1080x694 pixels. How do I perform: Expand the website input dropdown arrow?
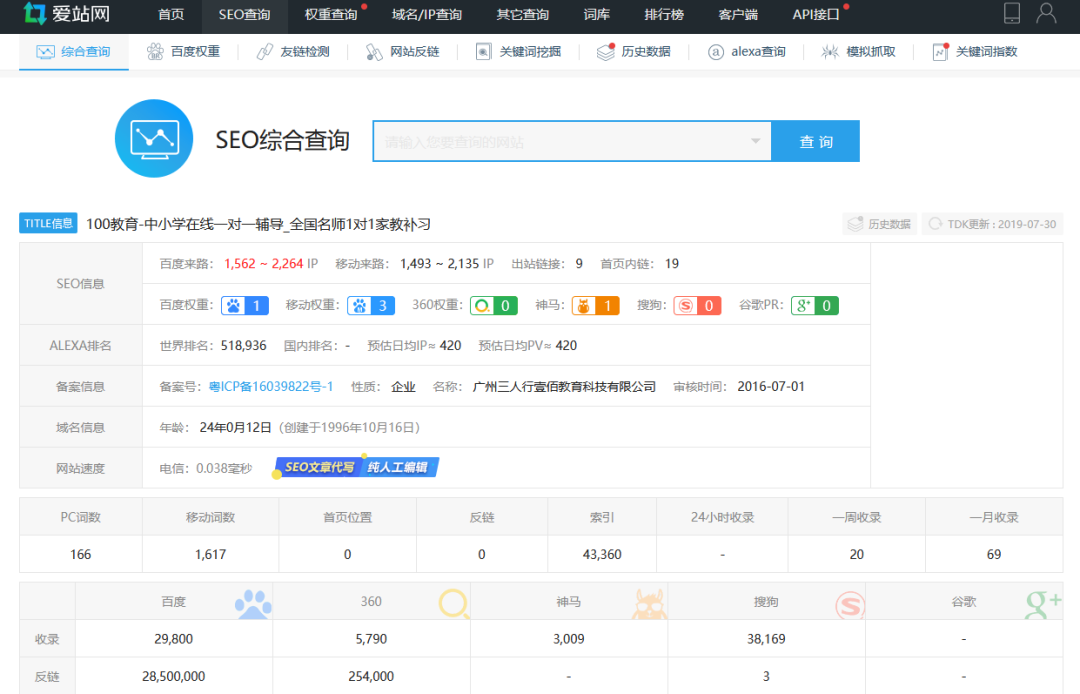(x=756, y=141)
